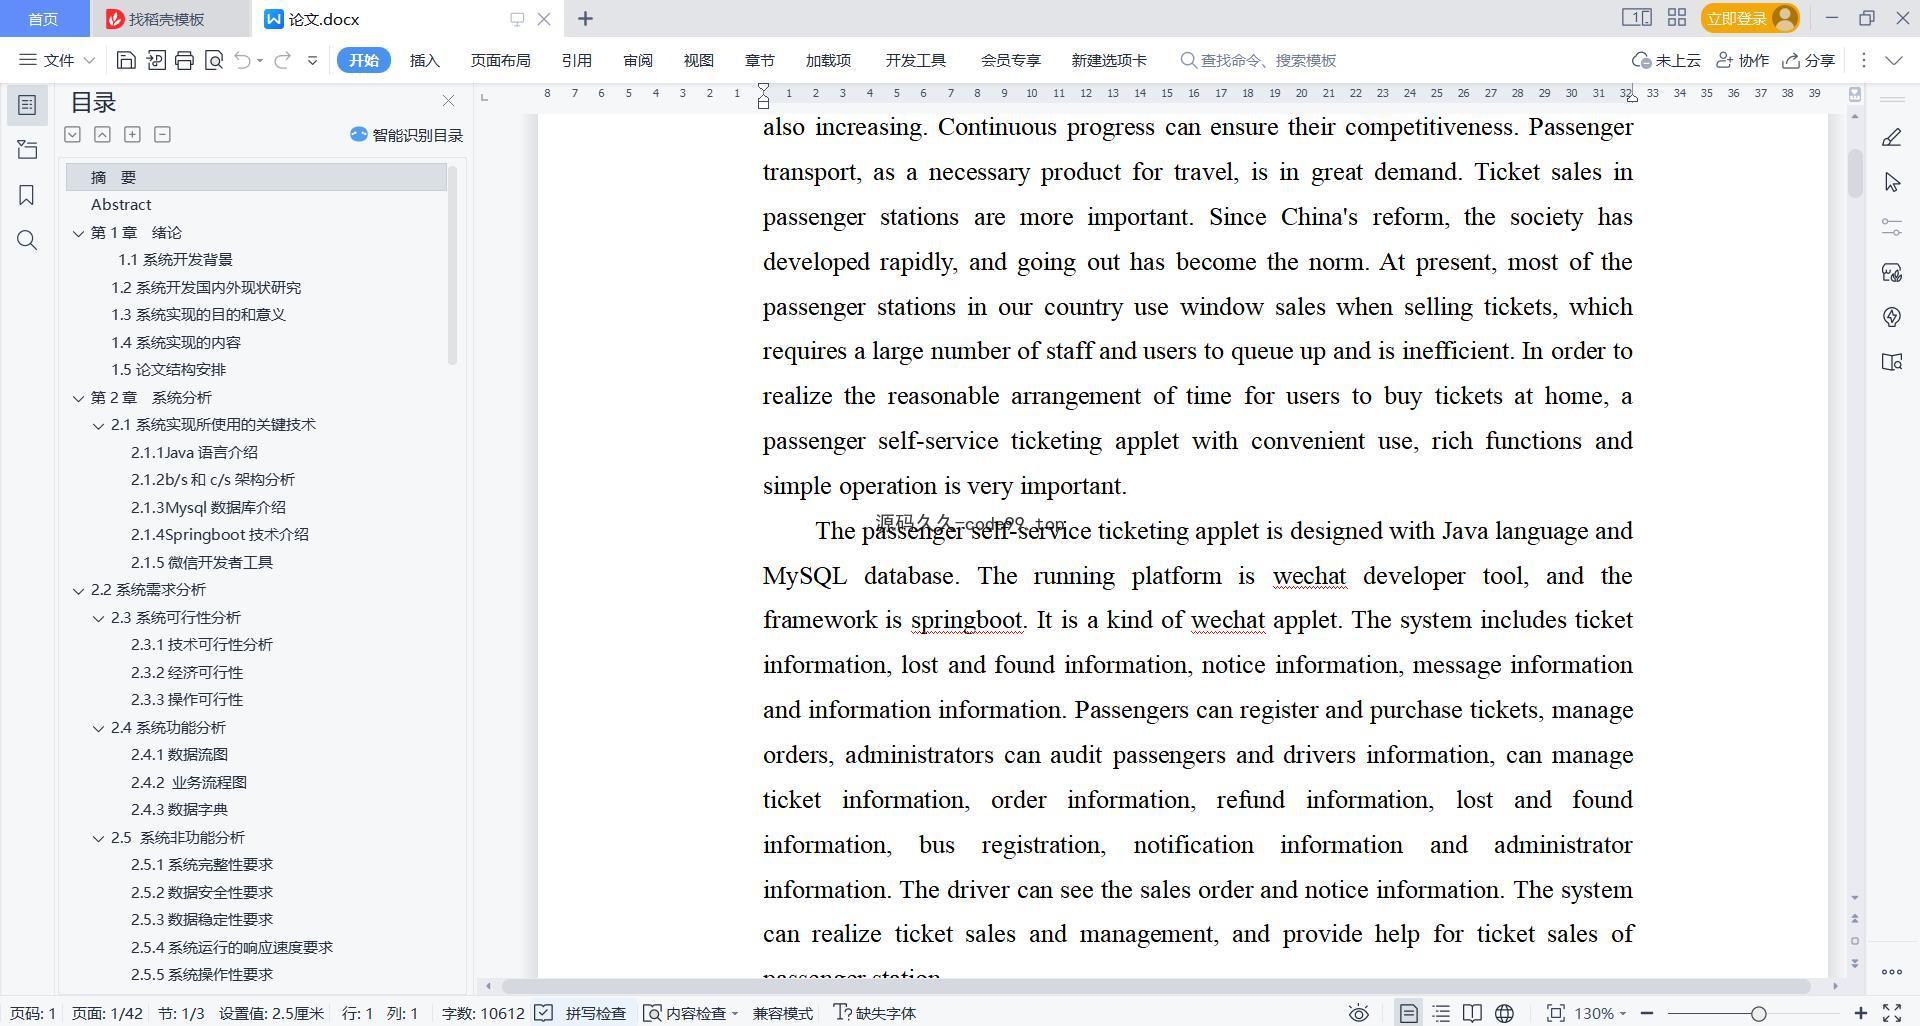Select the Abstract outline entry
Image resolution: width=1920 pixels, height=1026 pixels.
pyautogui.click(x=121, y=204)
